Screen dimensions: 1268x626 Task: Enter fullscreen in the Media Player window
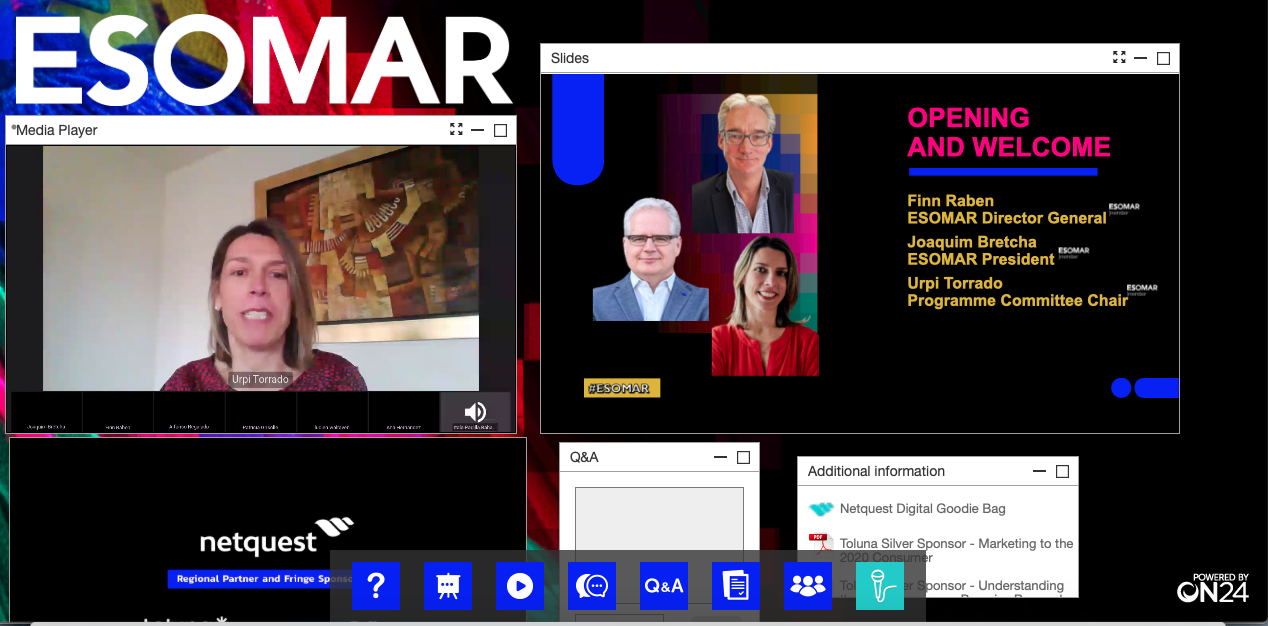click(456, 130)
